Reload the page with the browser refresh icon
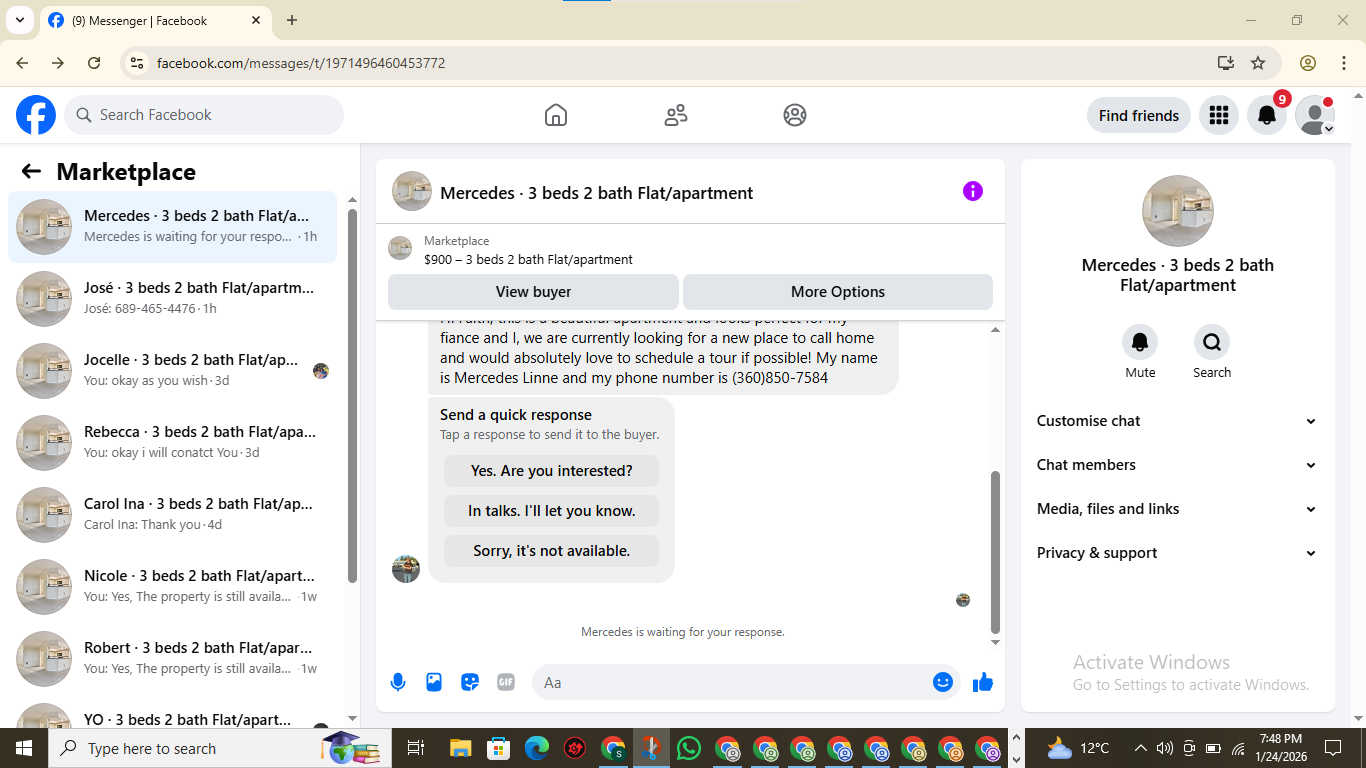Viewport: 1366px width, 768px height. tap(94, 63)
